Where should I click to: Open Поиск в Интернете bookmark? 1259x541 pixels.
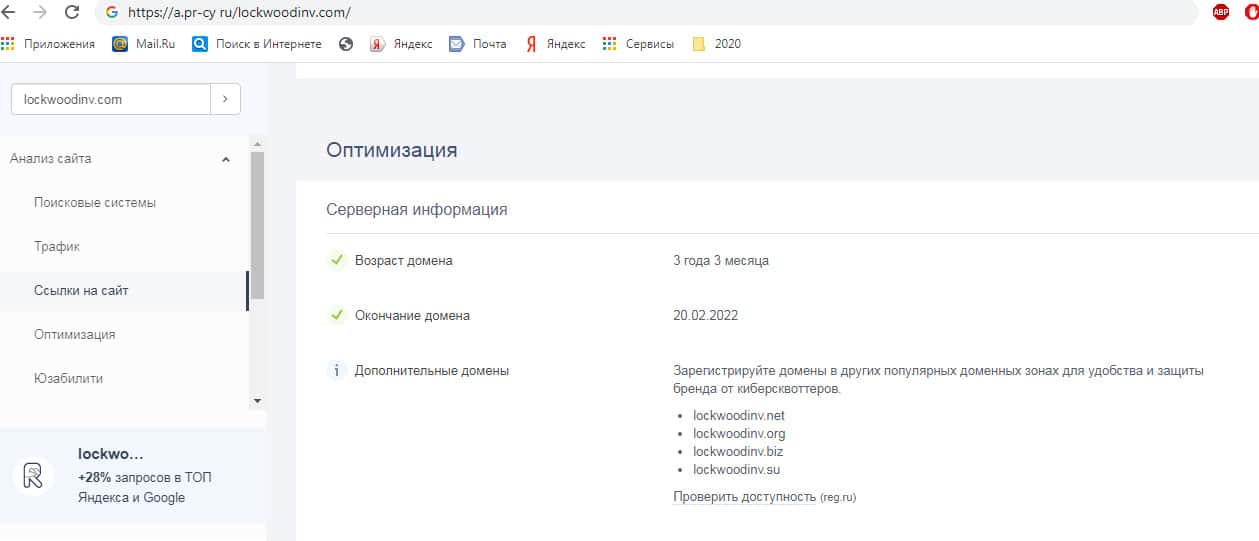pyautogui.click(x=256, y=44)
